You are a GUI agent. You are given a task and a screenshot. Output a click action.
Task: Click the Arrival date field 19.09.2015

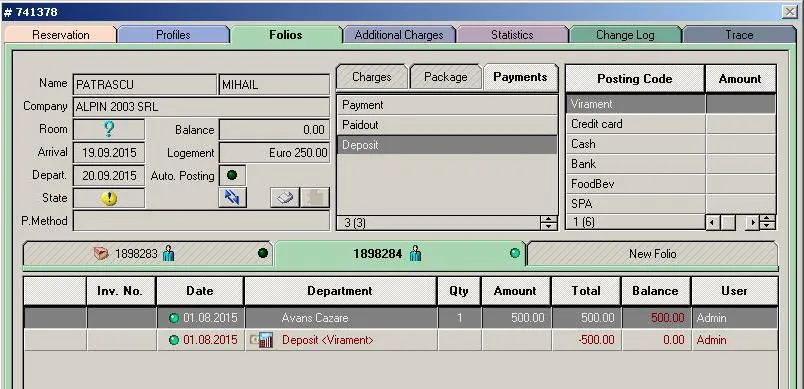click(x=109, y=153)
